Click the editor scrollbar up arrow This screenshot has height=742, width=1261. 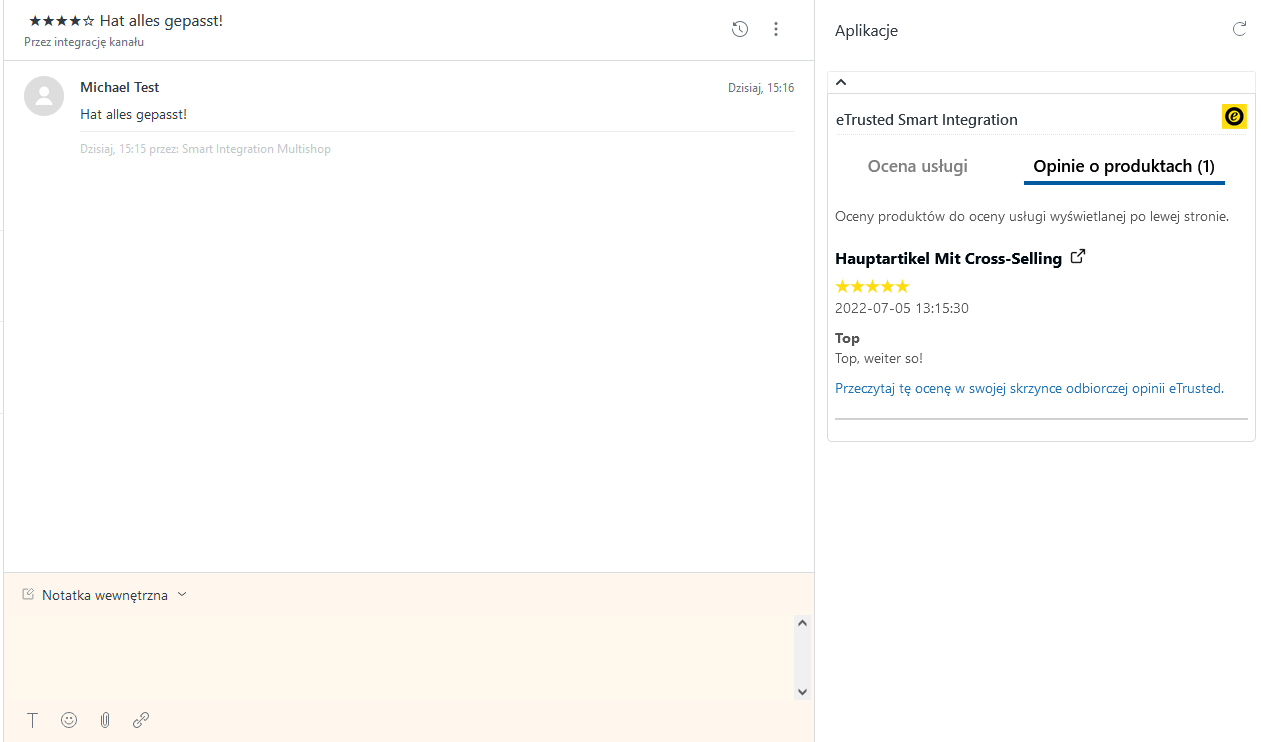(x=802, y=623)
